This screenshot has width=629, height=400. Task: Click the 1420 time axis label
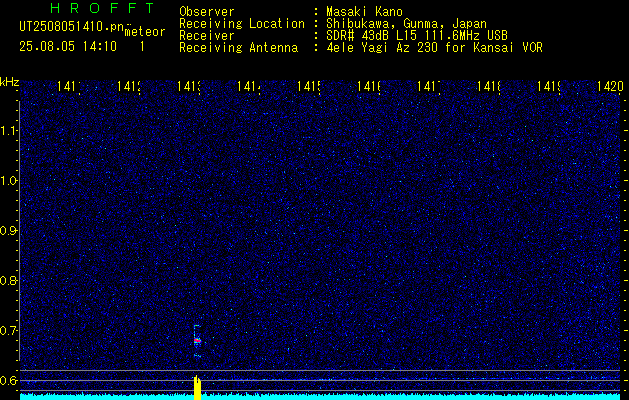pos(610,86)
